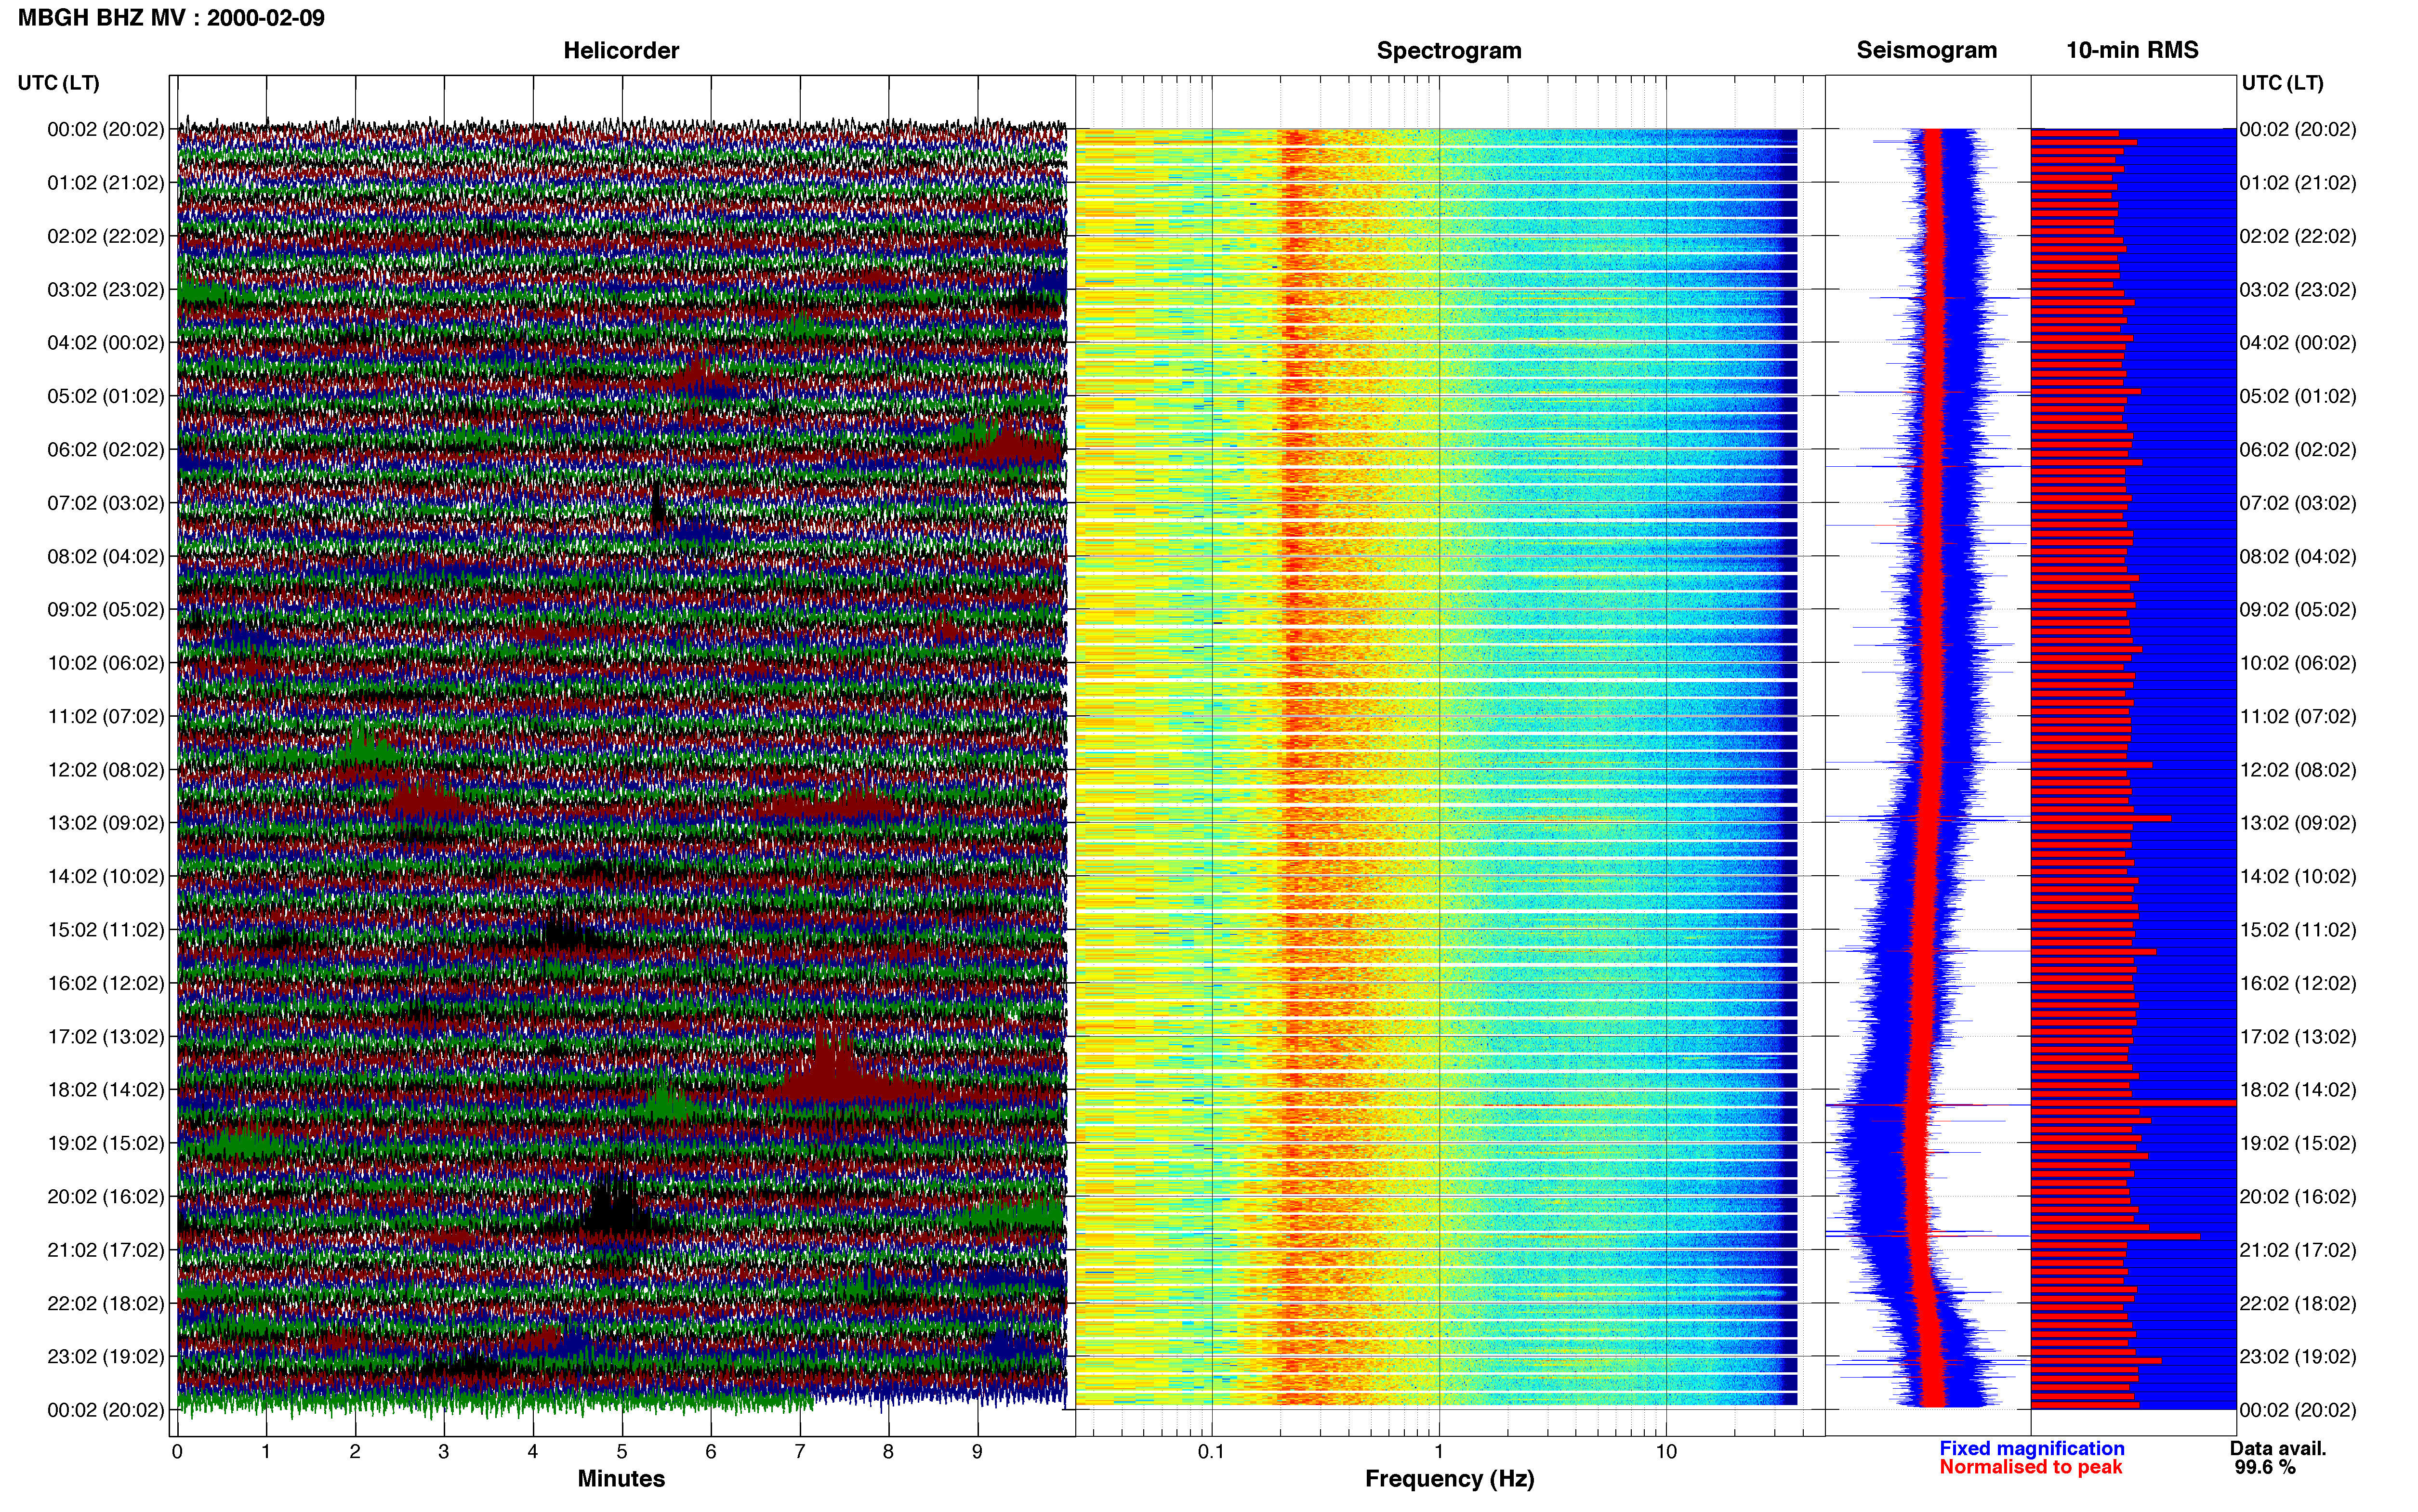Click left time label '07:02 (03:02)'
This screenshot has width=2418, height=1512.
106,503
